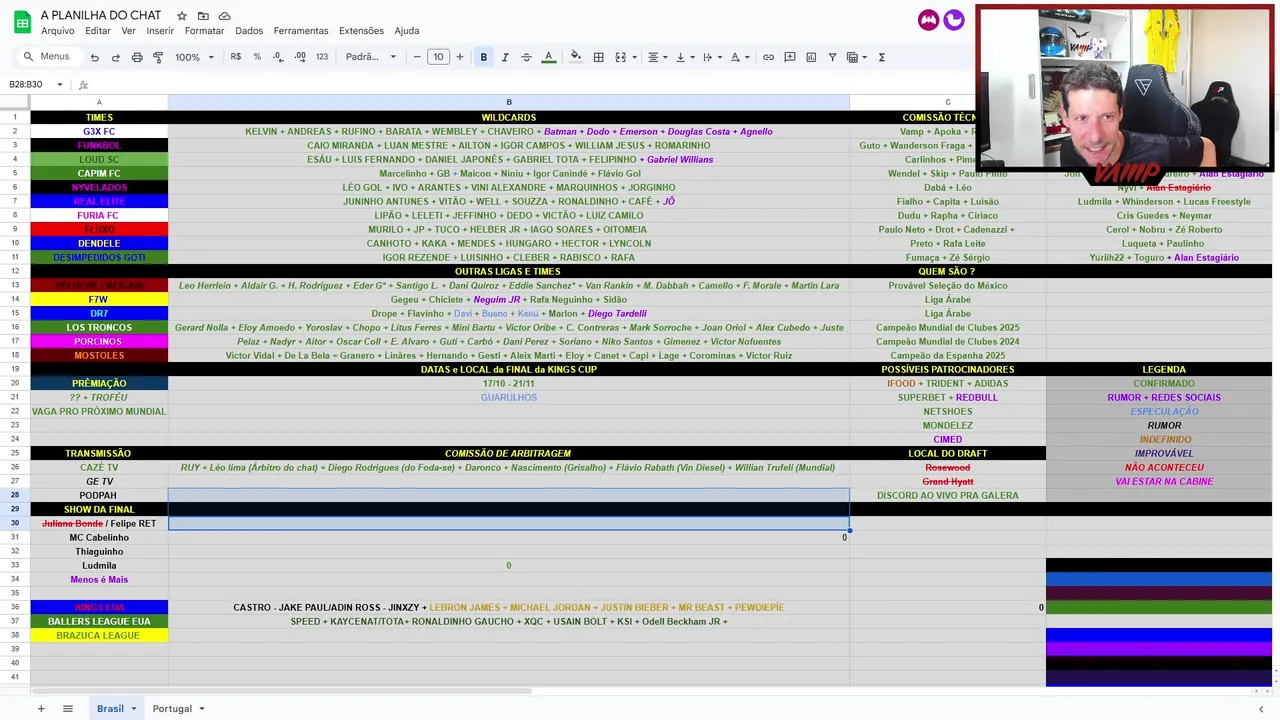1280x720 pixels.
Task: Toggle italic formatting
Action: pyautogui.click(x=505, y=57)
